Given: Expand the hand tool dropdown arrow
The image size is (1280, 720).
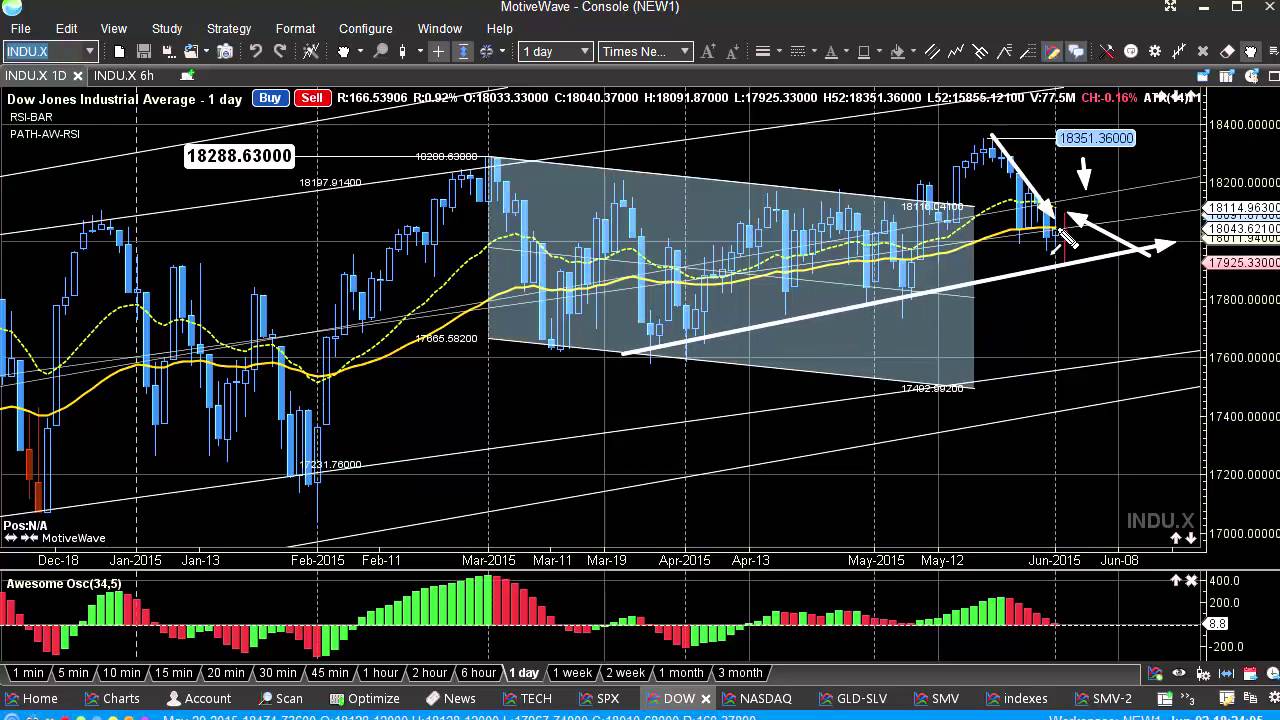Looking at the screenshot, I should click(360, 51).
